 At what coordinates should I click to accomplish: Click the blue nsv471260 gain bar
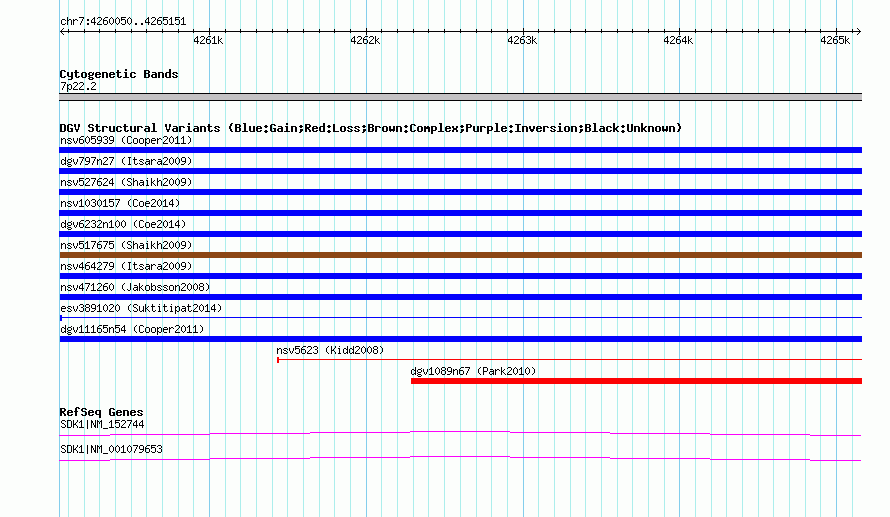[x=460, y=297]
